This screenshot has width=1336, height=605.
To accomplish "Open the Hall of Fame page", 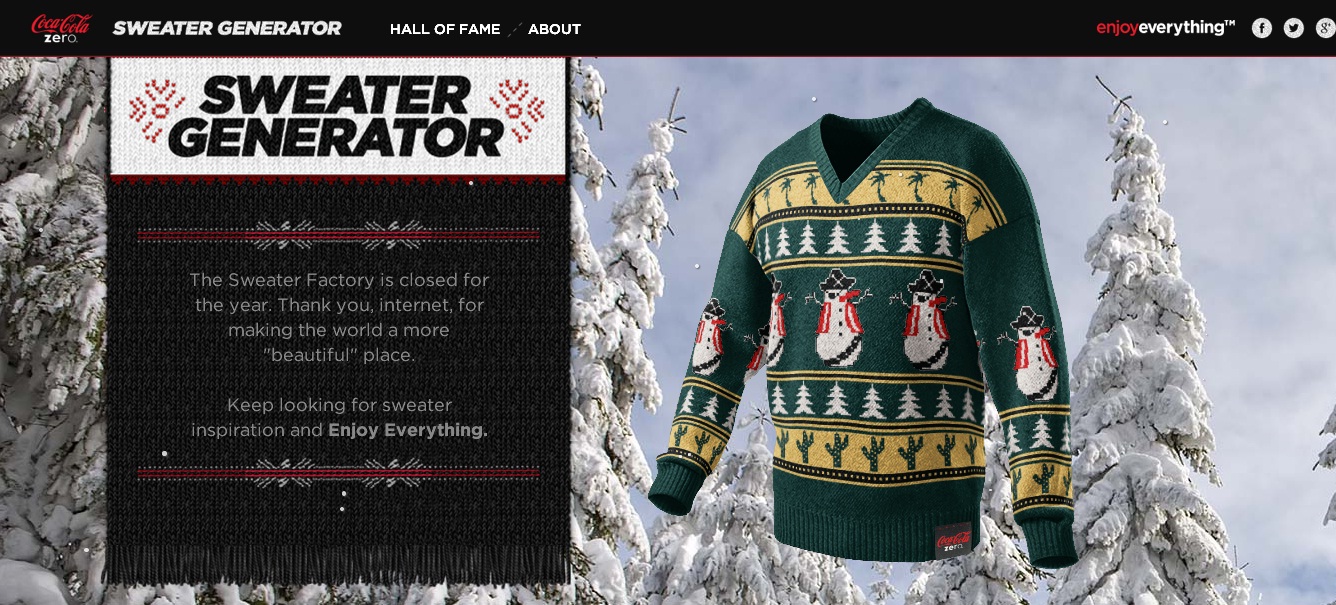I will [445, 29].
